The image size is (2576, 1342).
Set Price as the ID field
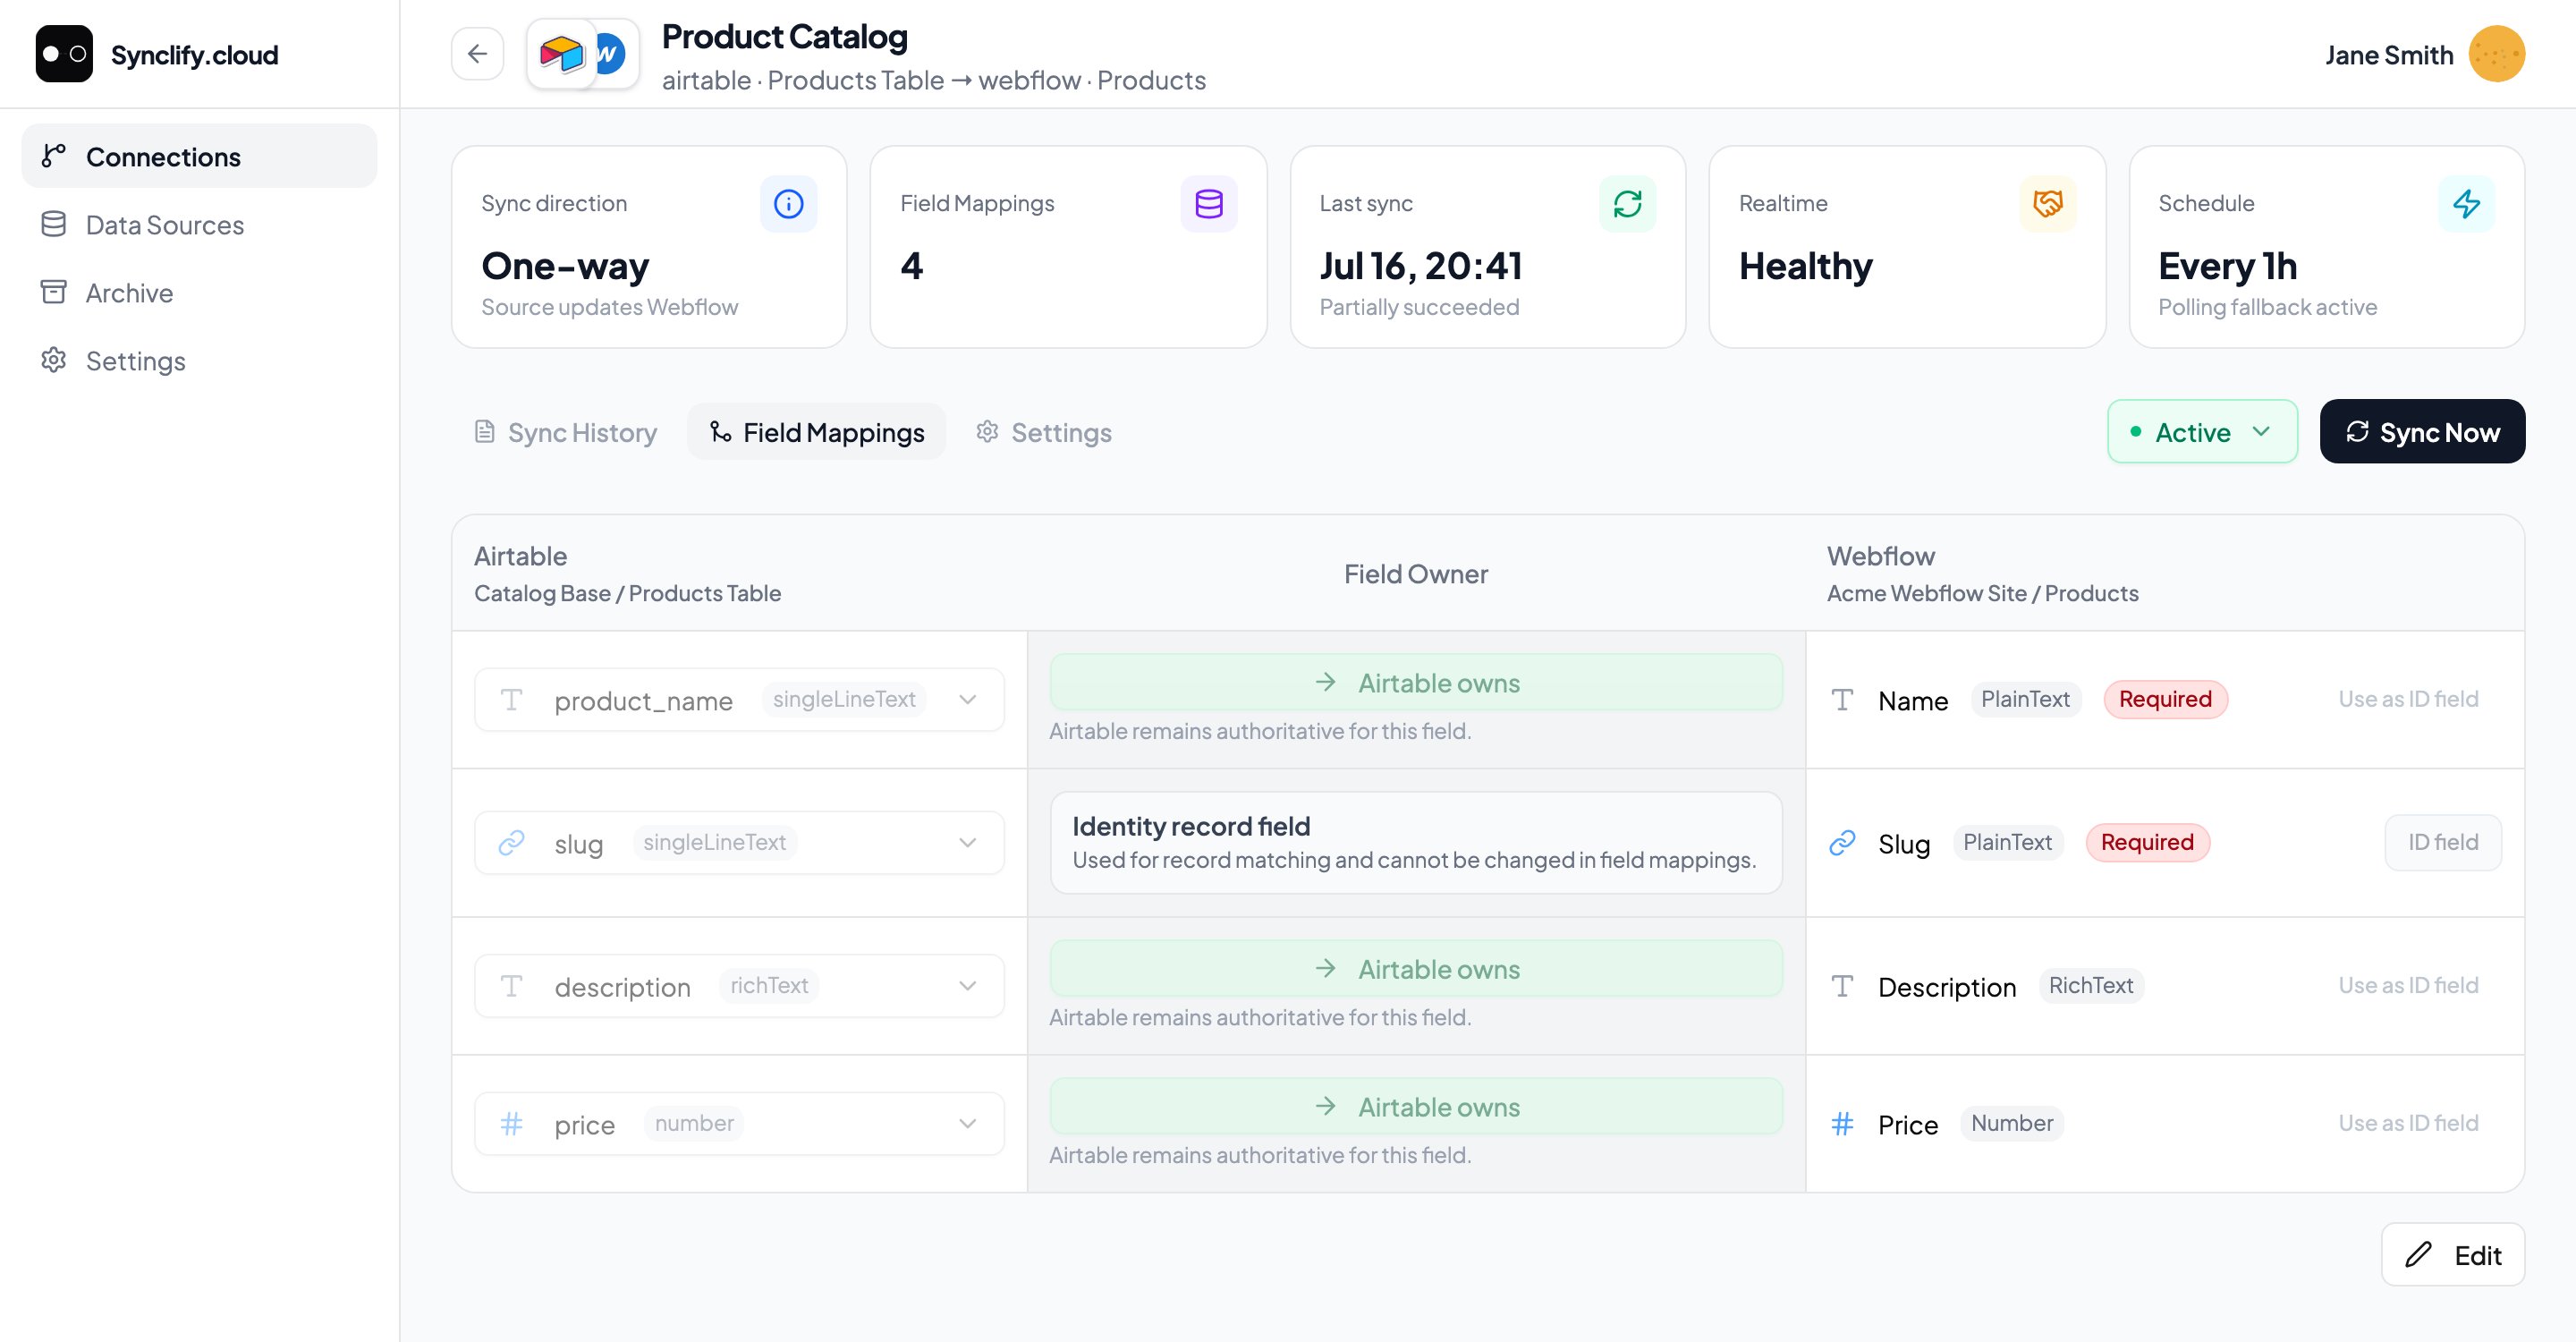click(x=2408, y=1124)
